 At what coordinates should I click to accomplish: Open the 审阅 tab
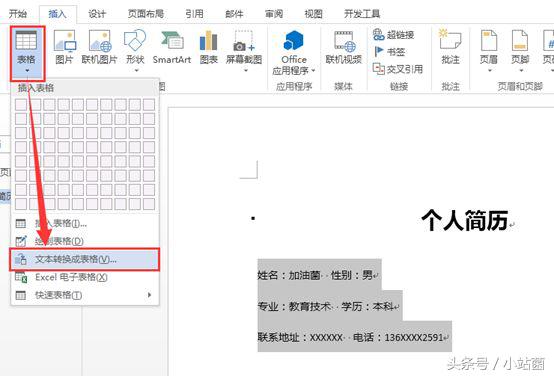coord(274,14)
